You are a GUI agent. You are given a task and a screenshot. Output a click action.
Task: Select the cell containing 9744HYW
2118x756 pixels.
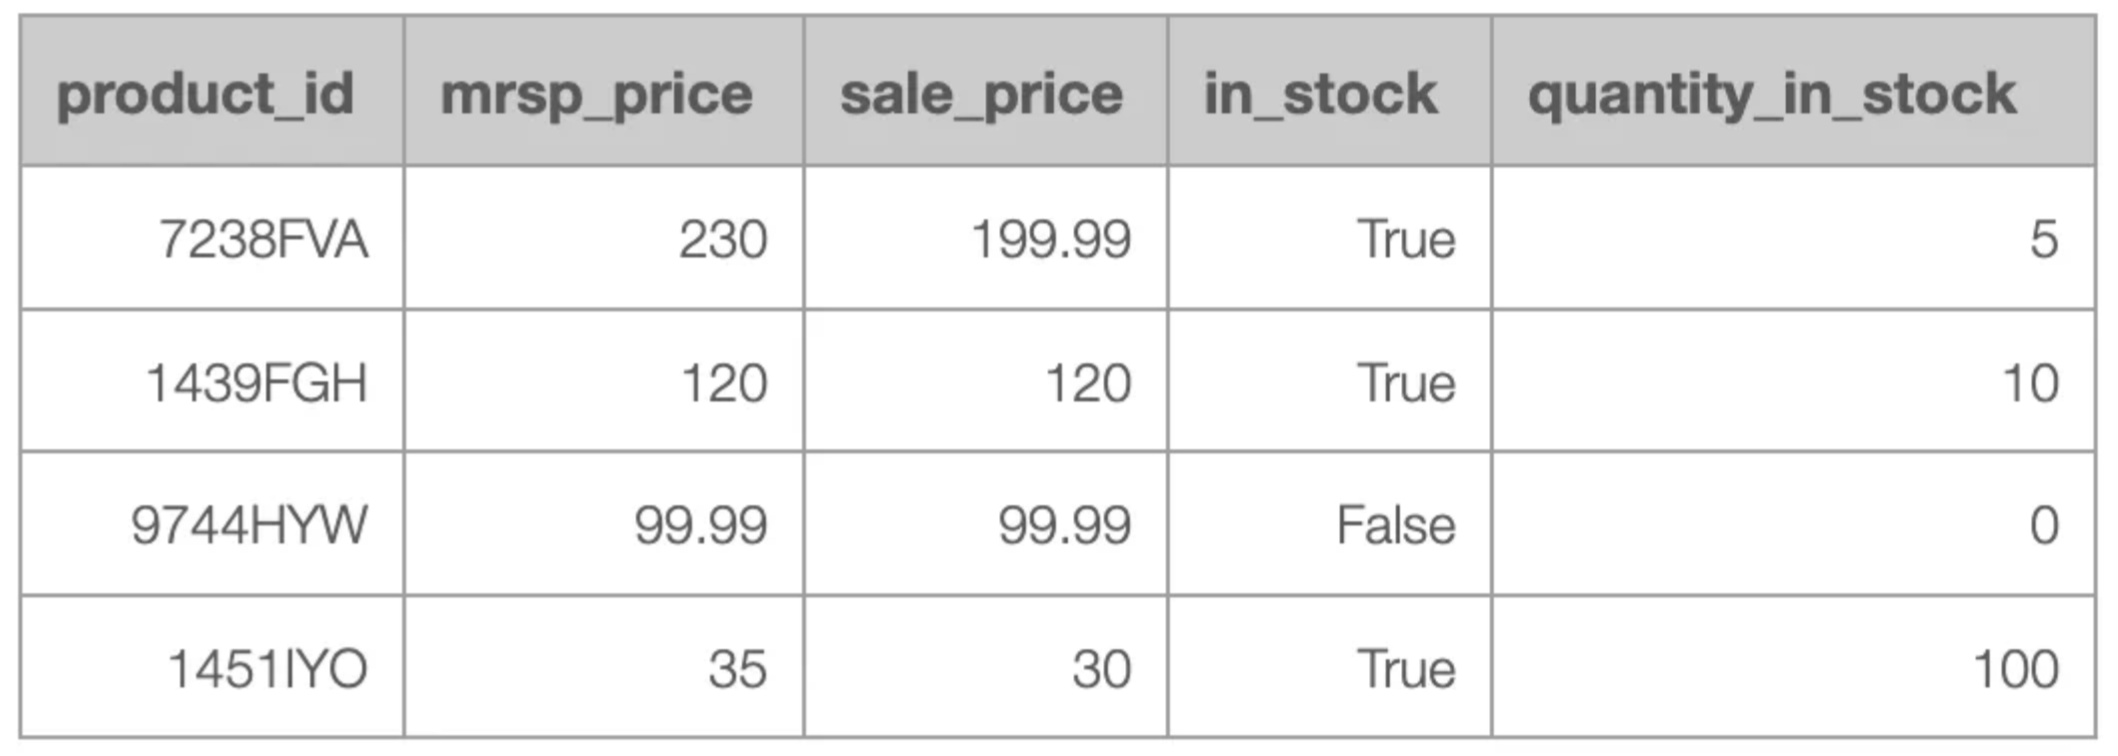(249, 525)
